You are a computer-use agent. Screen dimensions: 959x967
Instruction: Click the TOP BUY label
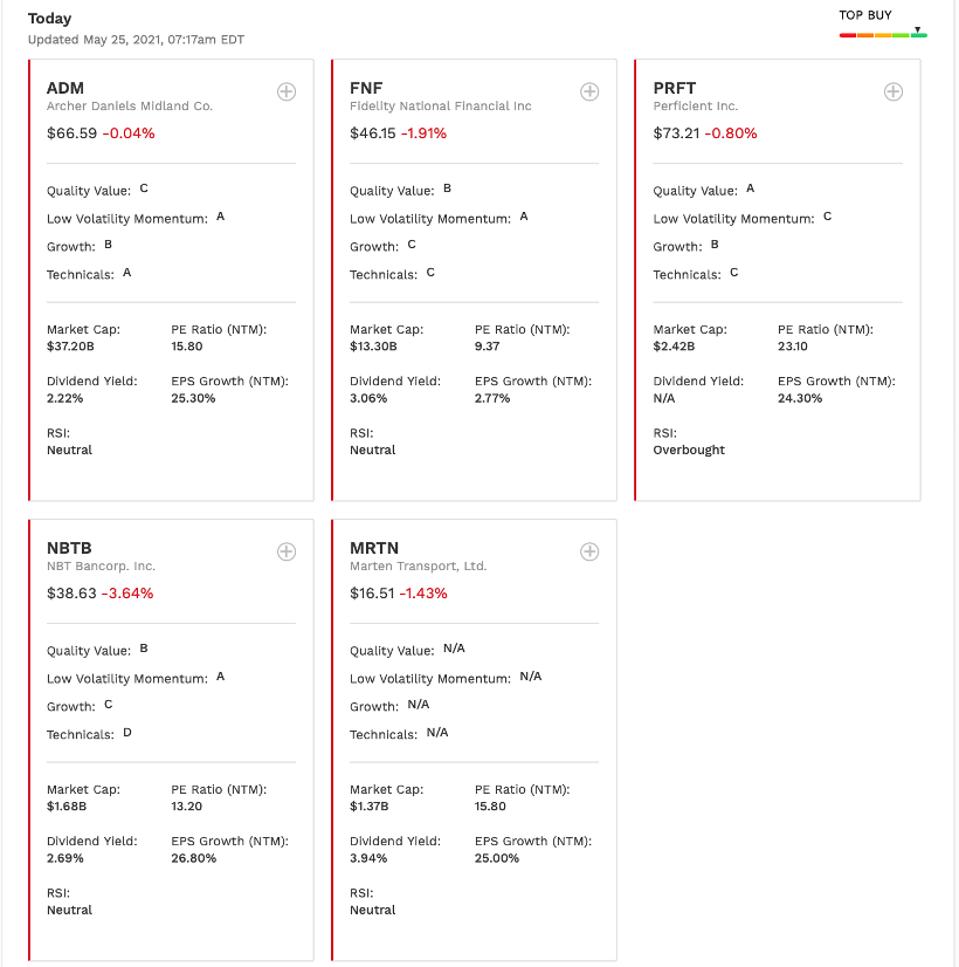865,15
